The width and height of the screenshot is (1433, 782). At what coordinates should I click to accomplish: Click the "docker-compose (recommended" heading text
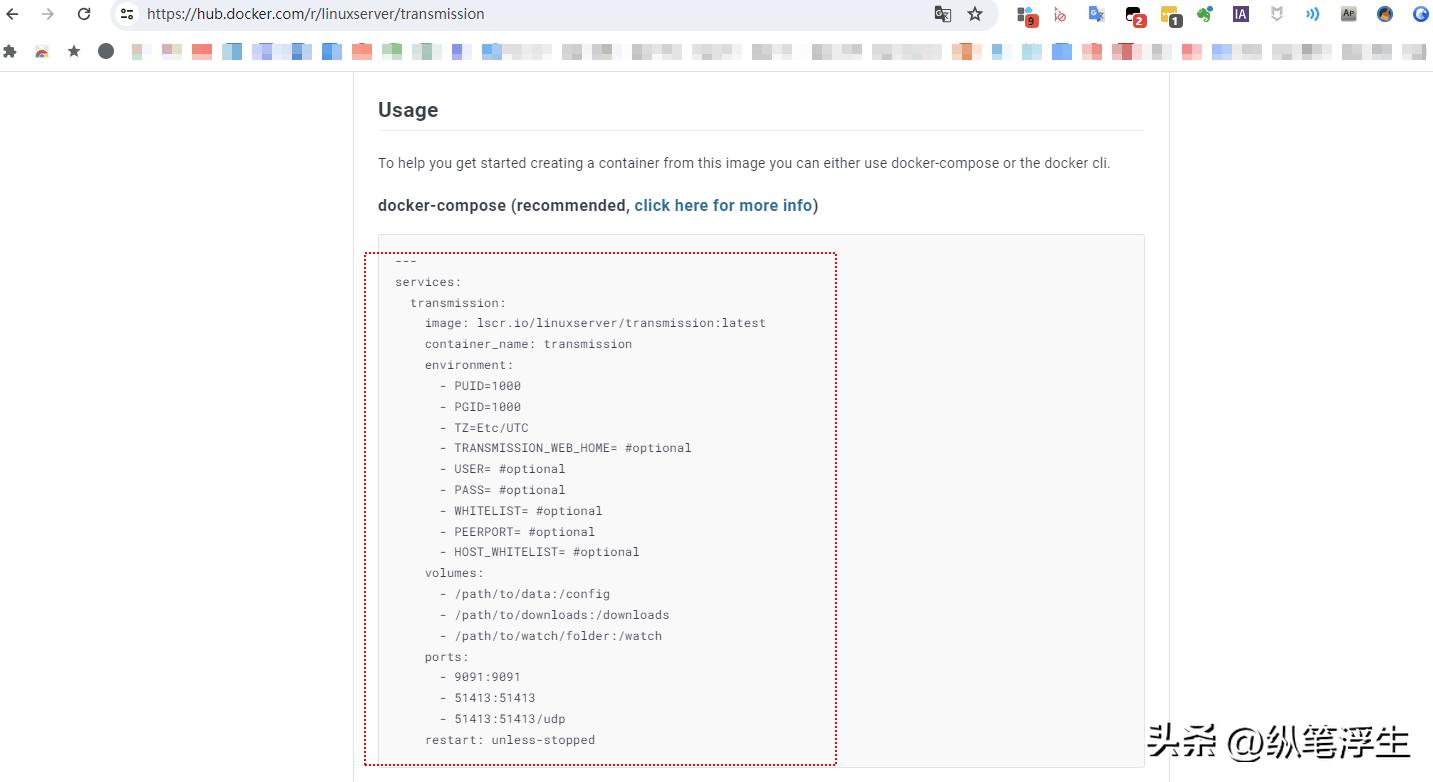coord(502,205)
